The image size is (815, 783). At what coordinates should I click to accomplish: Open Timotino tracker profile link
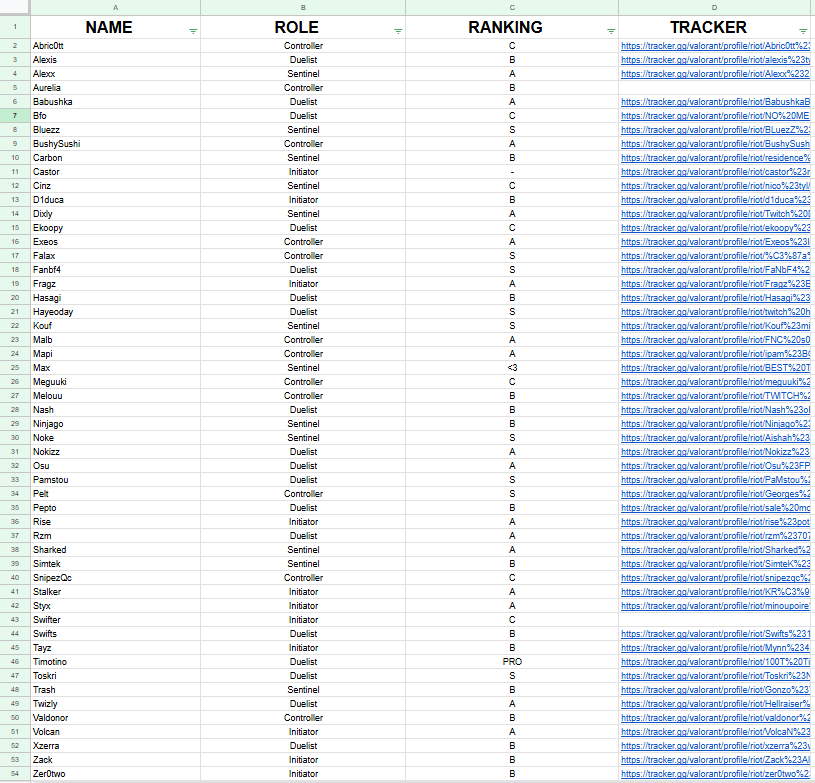(715, 662)
